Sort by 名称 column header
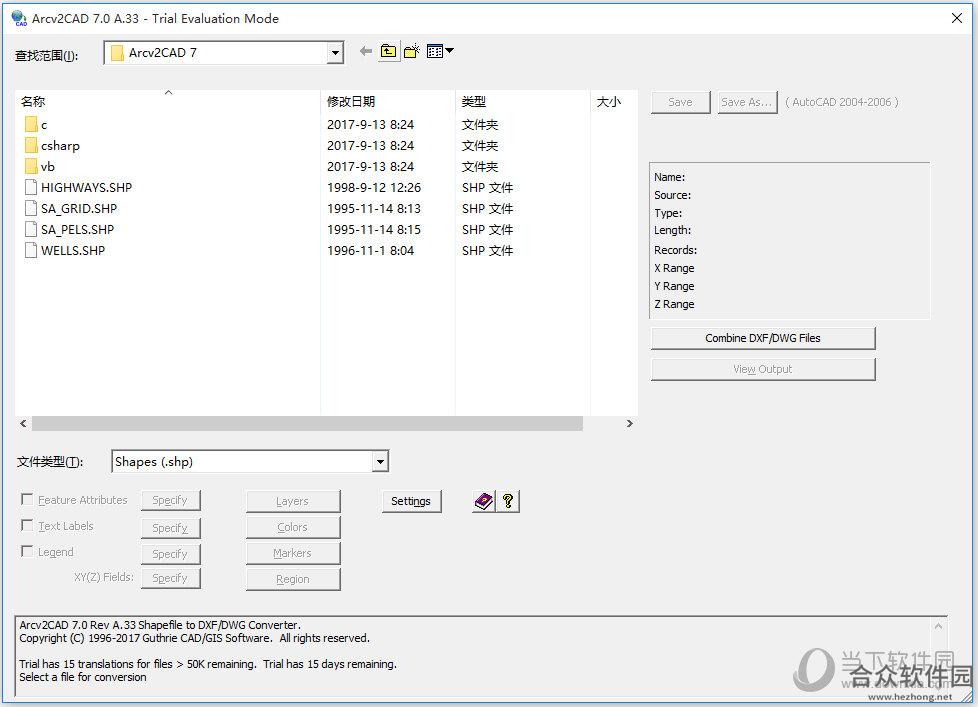Image resolution: width=978 pixels, height=707 pixels. coord(167,102)
